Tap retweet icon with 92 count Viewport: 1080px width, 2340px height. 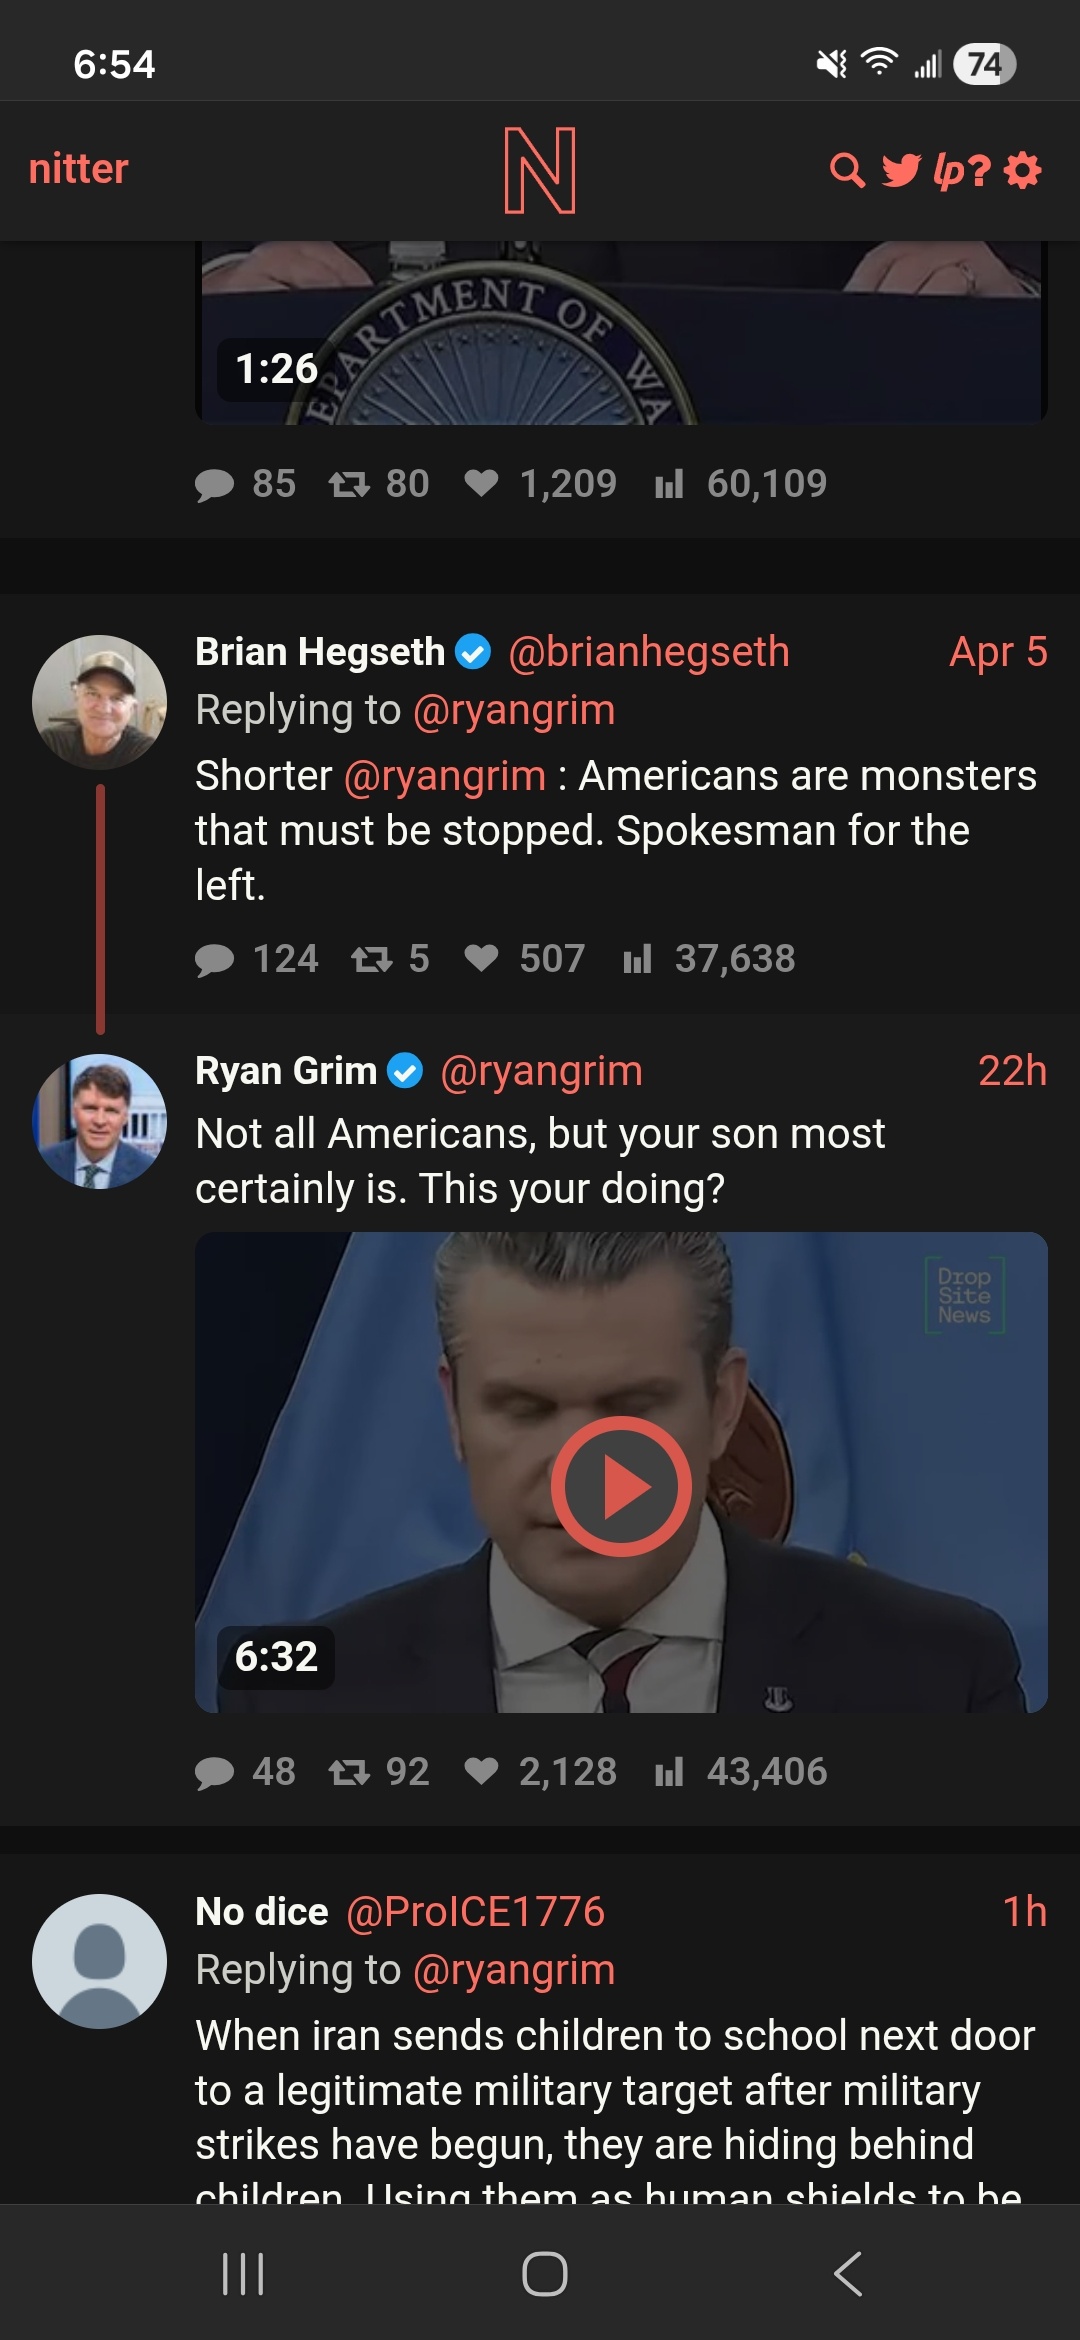[x=349, y=1772]
